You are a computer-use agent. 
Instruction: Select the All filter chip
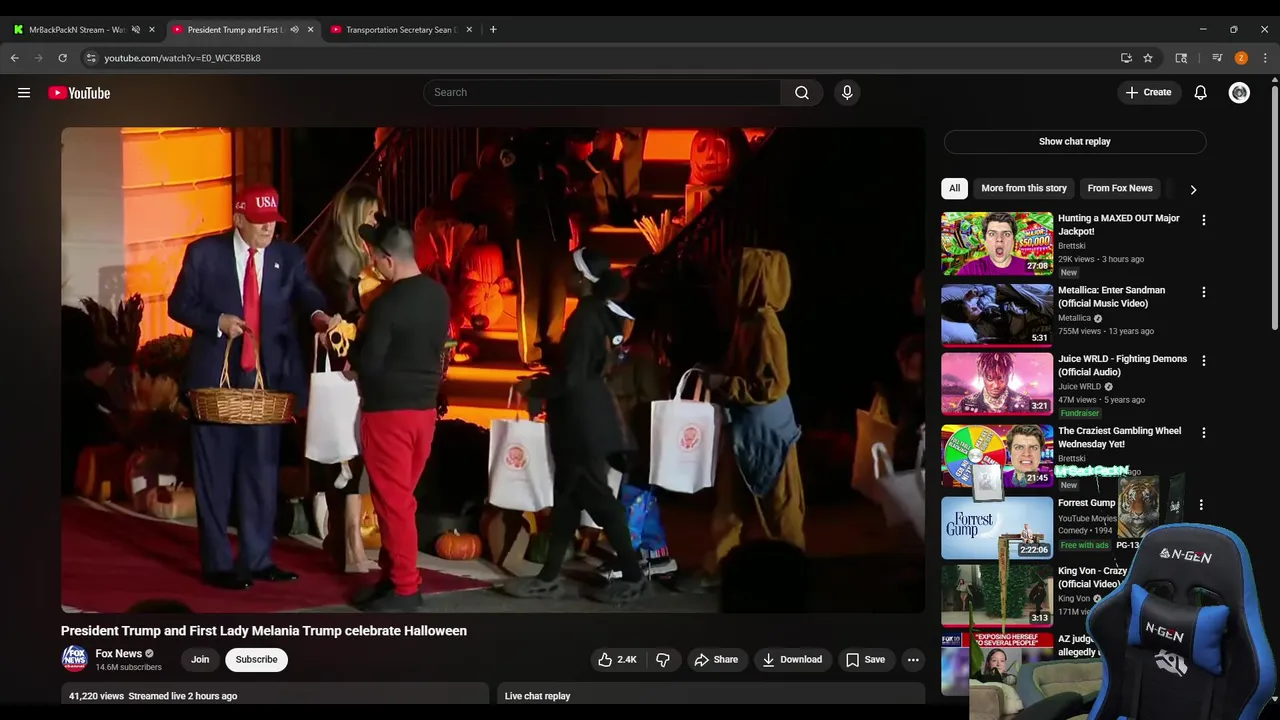point(955,188)
